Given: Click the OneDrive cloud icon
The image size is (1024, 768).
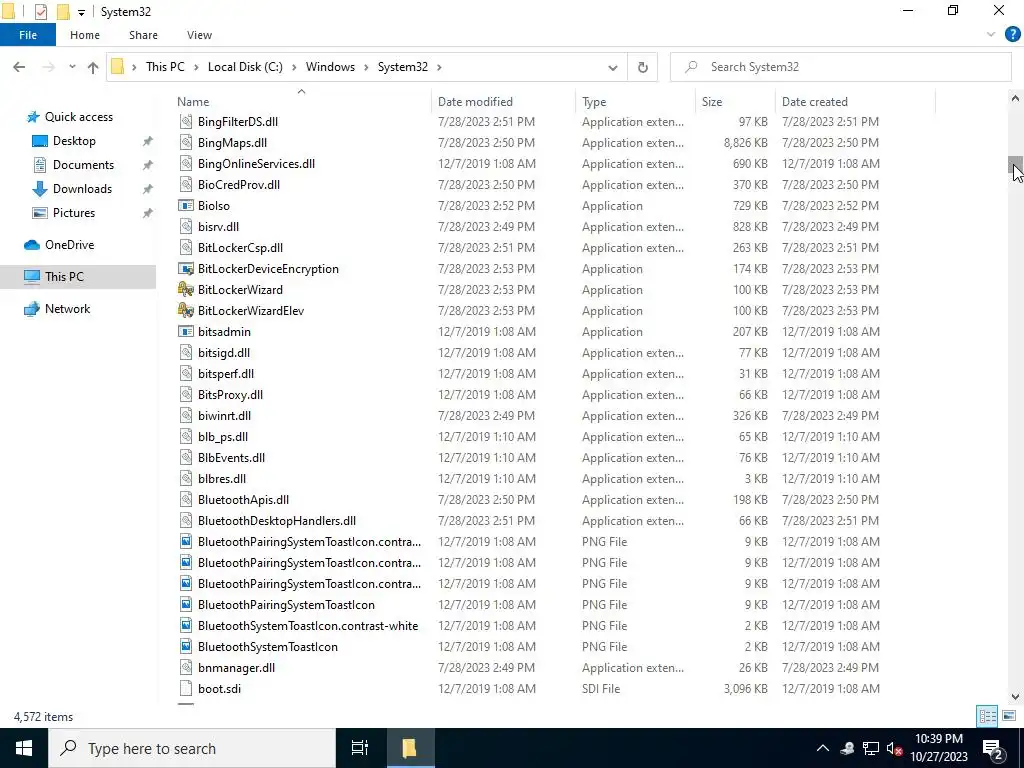Looking at the screenshot, I should 32,245.
